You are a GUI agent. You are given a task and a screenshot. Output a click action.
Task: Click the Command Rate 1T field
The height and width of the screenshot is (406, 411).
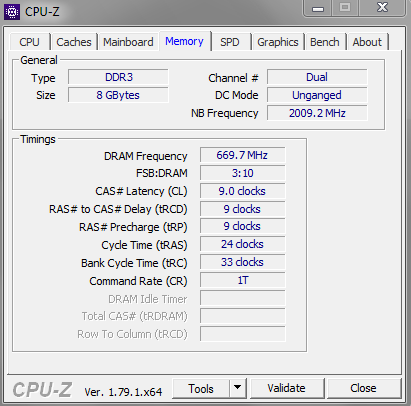pyautogui.click(x=242, y=280)
